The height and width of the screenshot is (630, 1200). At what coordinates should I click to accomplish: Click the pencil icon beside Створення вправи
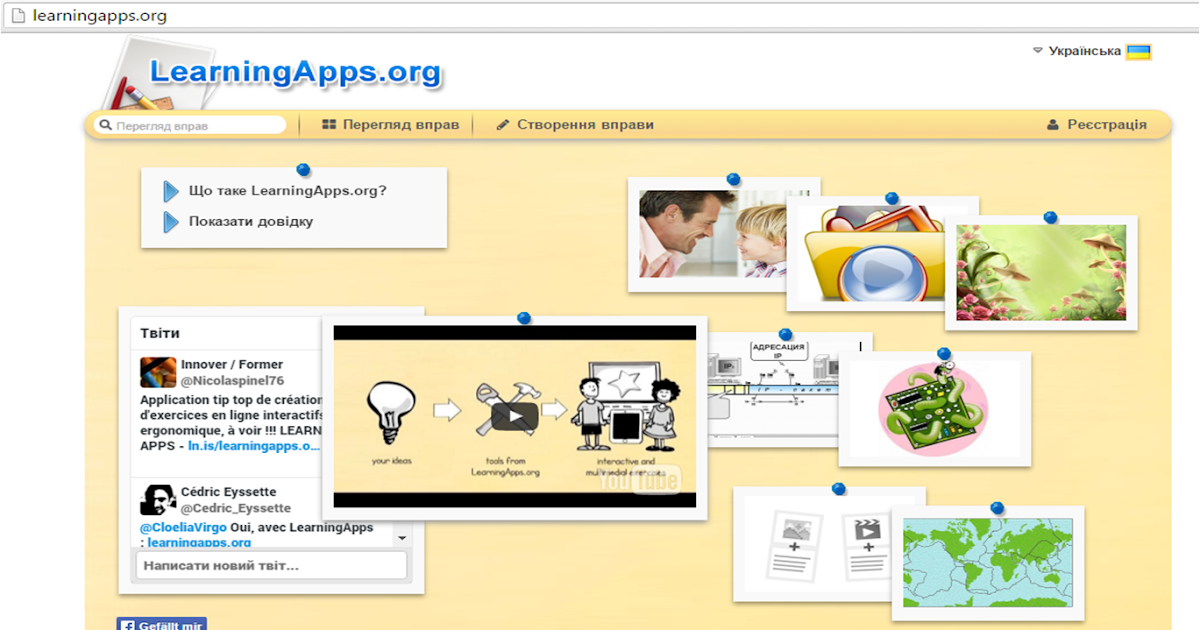pos(503,125)
